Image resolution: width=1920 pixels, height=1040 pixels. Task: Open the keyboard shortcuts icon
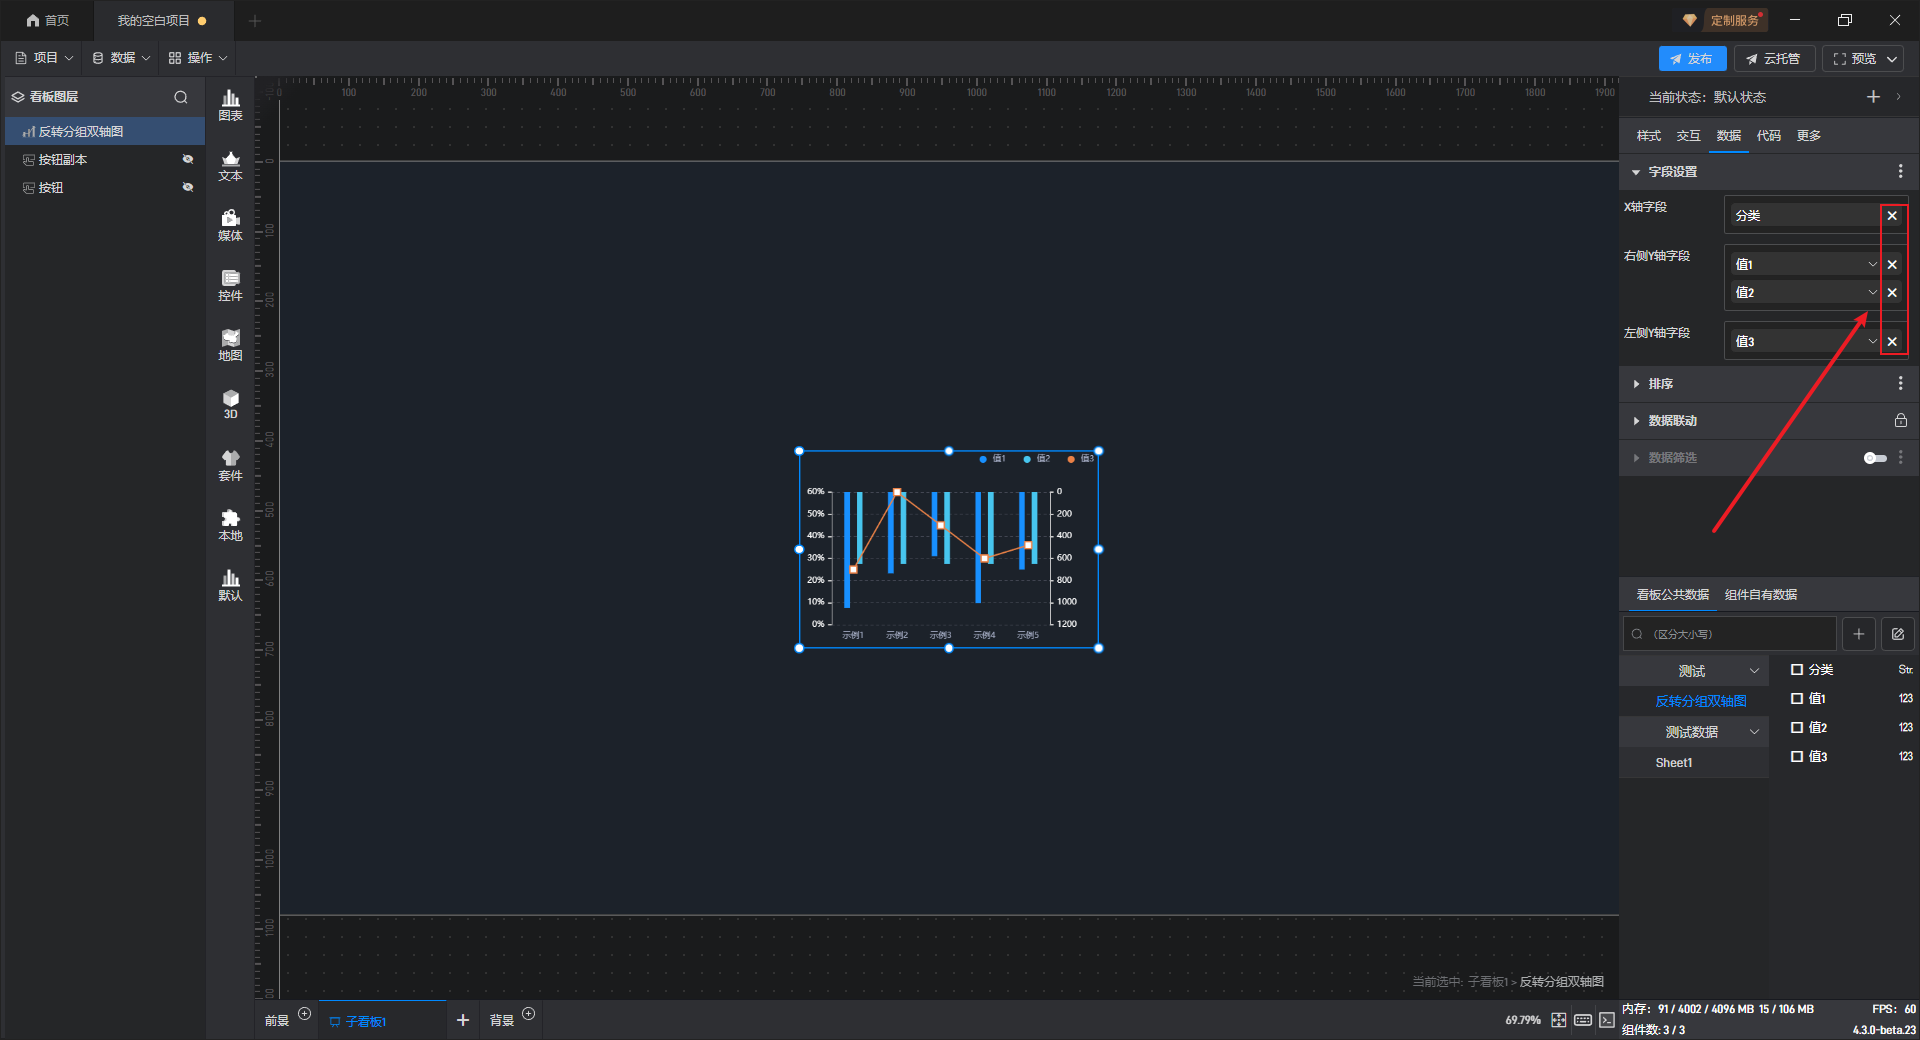coord(1583,1020)
